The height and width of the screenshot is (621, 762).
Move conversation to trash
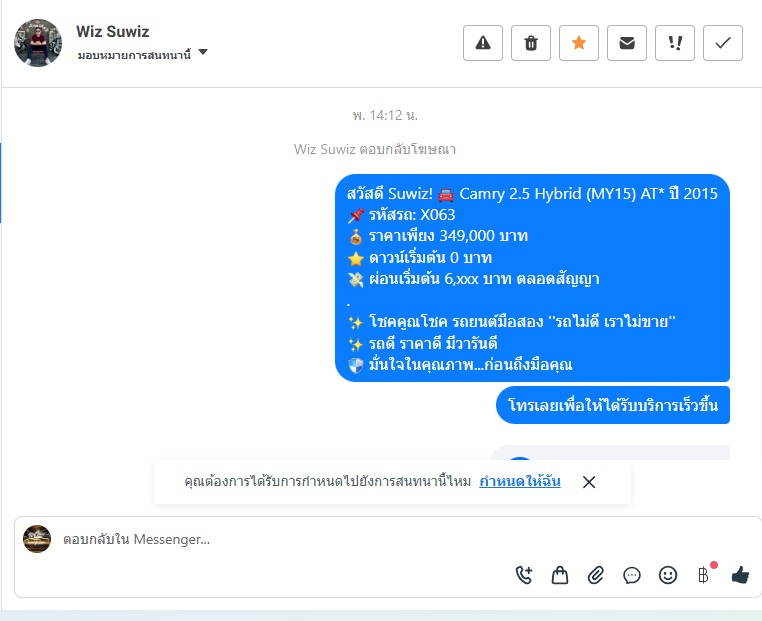click(531, 43)
